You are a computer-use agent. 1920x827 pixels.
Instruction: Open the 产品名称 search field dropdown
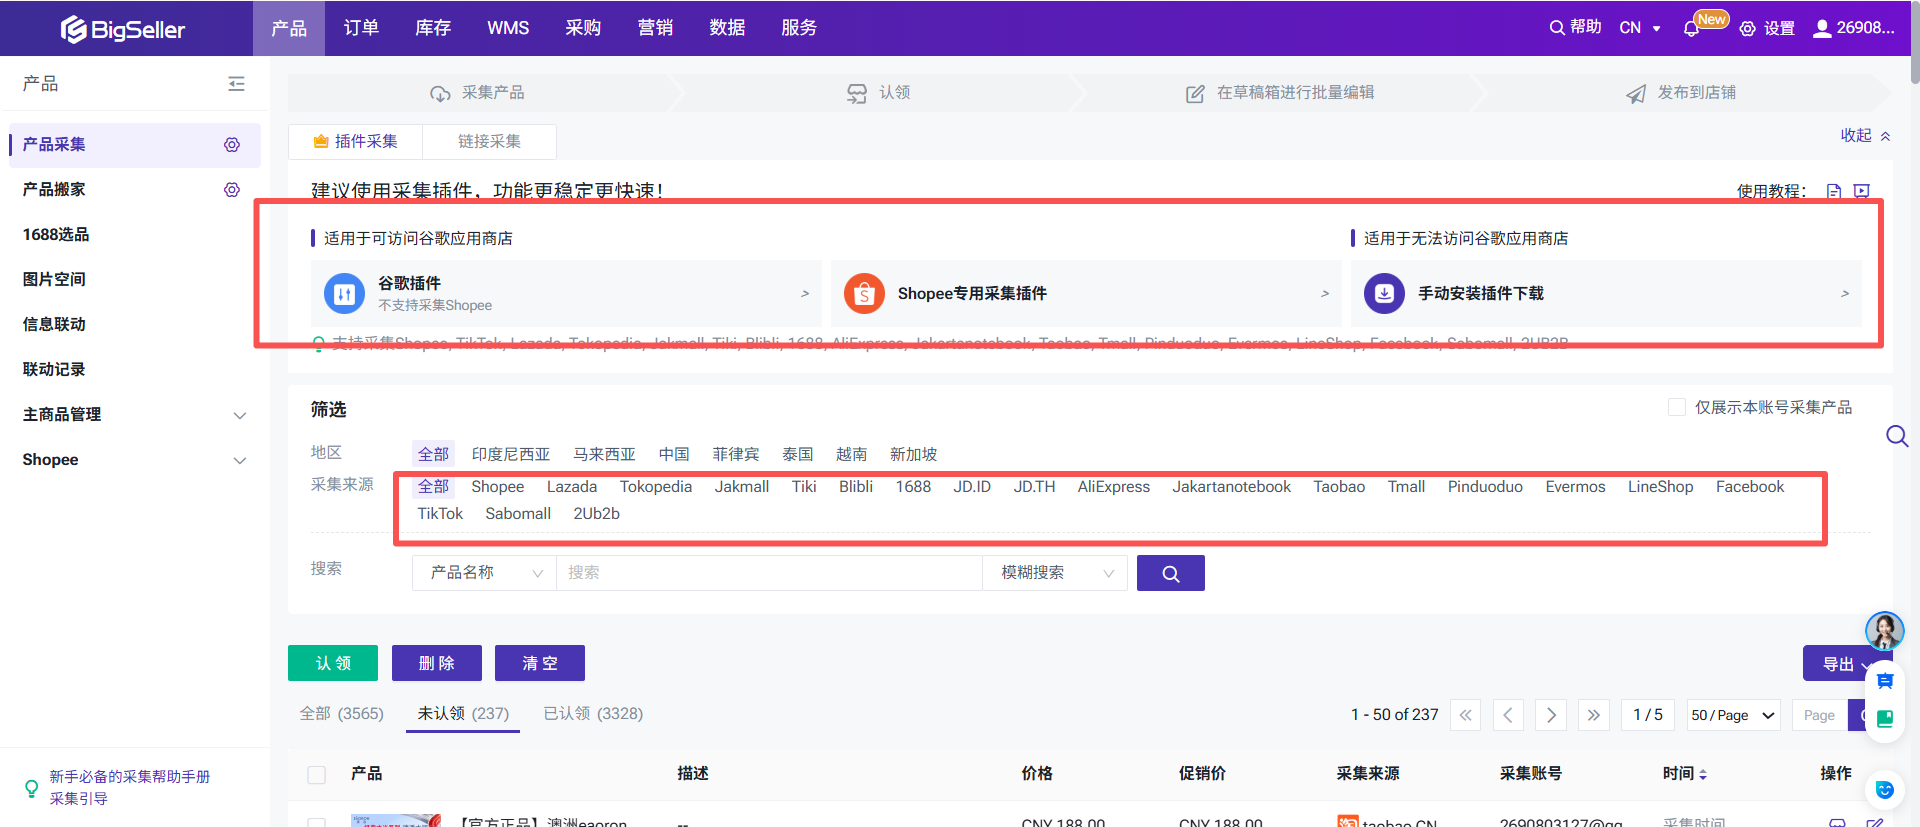pyautogui.click(x=484, y=573)
